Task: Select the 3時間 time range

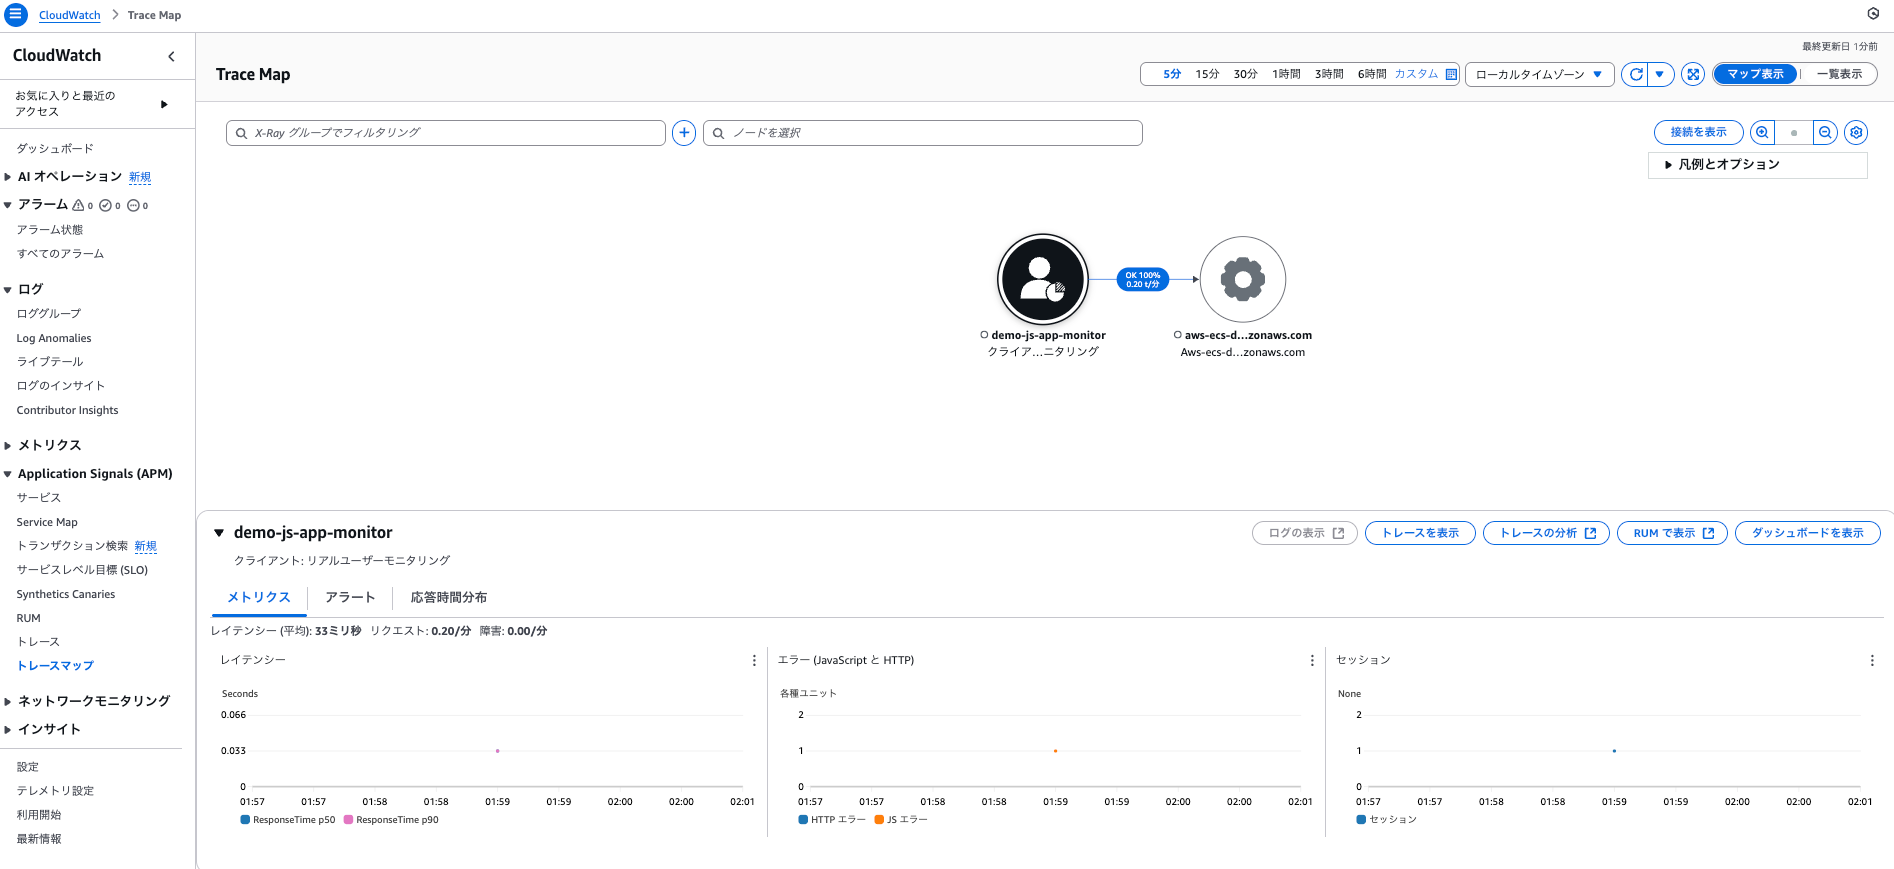Action: pos(1329,74)
